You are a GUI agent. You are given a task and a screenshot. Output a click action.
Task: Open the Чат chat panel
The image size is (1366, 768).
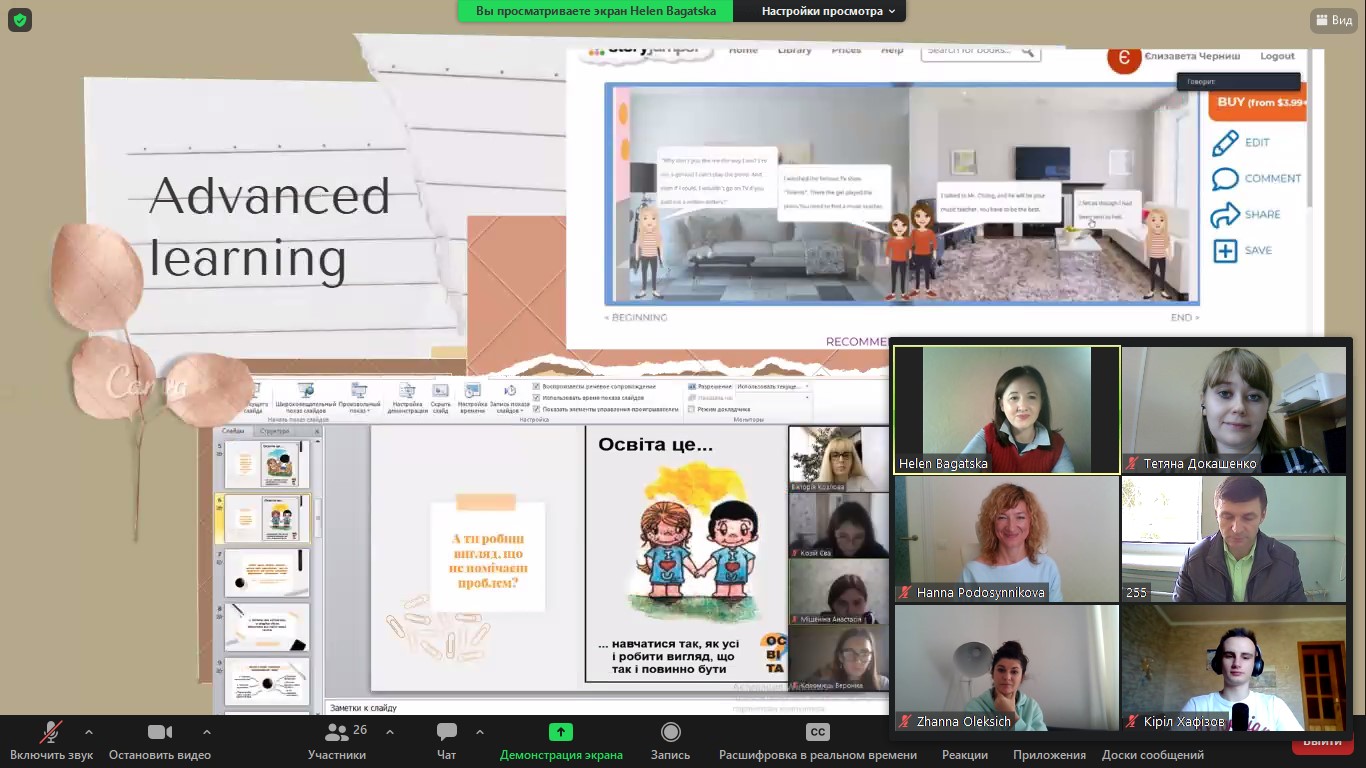446,733
